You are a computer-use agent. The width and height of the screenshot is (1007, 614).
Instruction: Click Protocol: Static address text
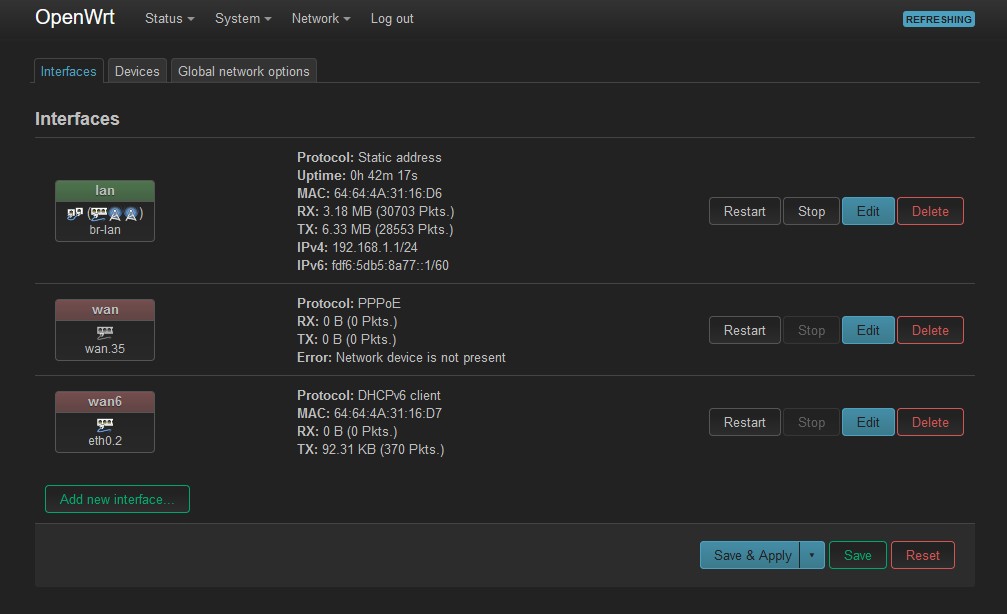pyautogui.click(x=369, y=157)
